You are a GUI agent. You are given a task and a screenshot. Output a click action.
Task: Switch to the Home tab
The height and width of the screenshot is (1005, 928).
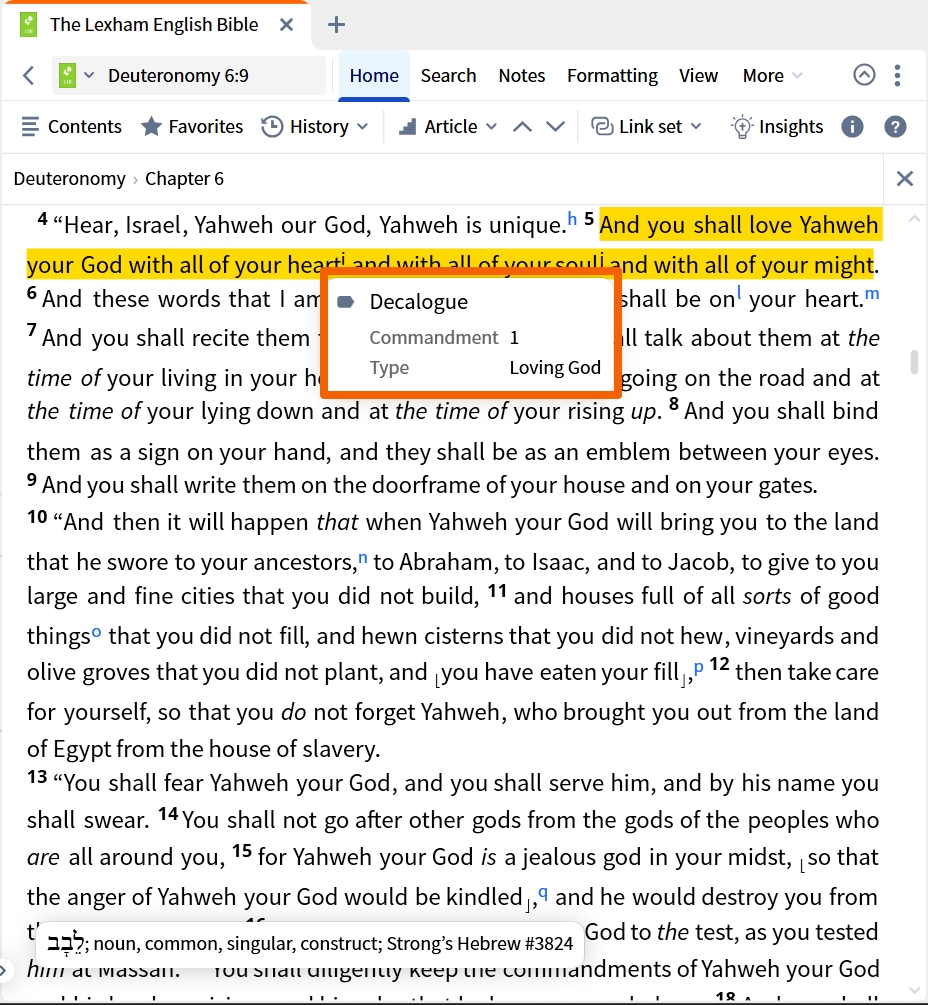coord(374,76)
